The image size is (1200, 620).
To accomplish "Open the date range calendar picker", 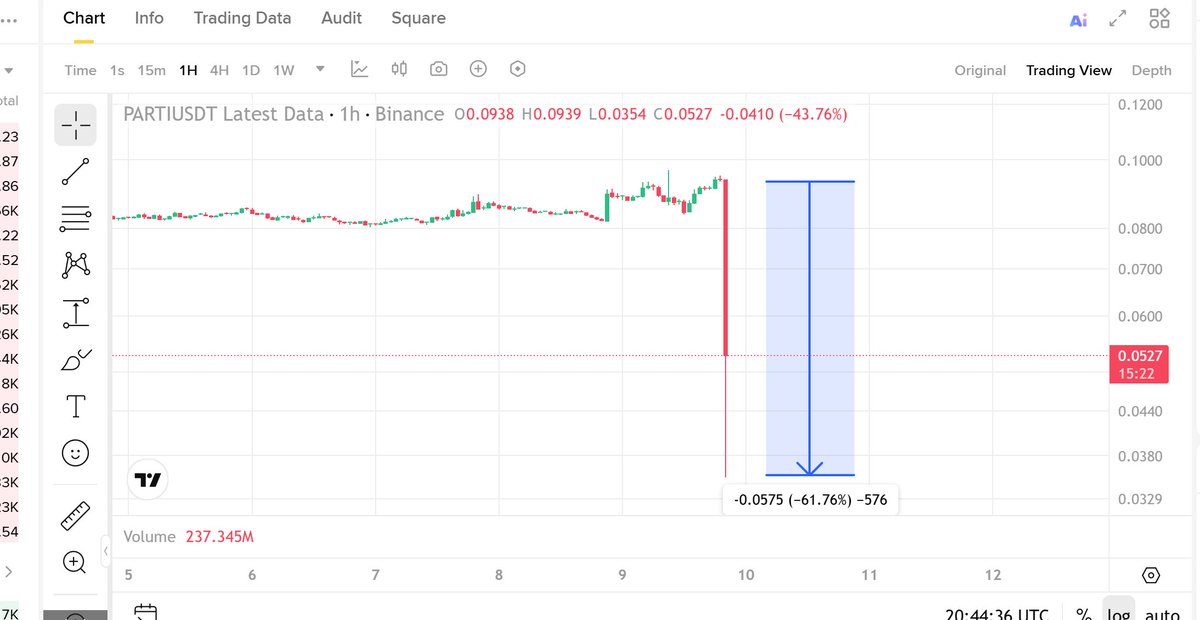I will [146, 612].
